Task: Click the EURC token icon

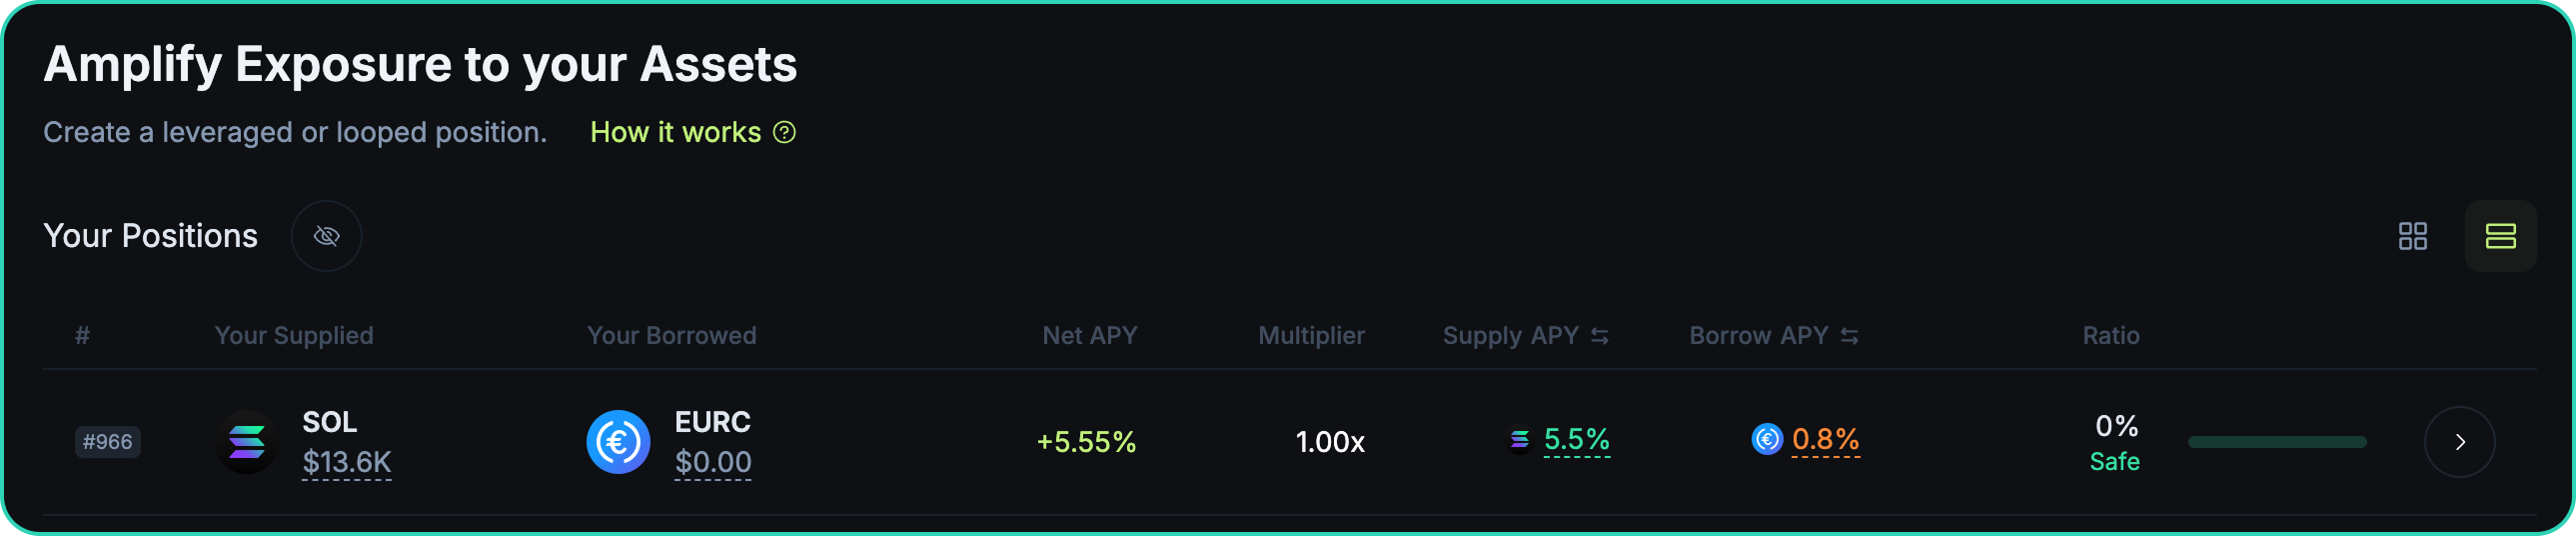Action: (618, 442)
